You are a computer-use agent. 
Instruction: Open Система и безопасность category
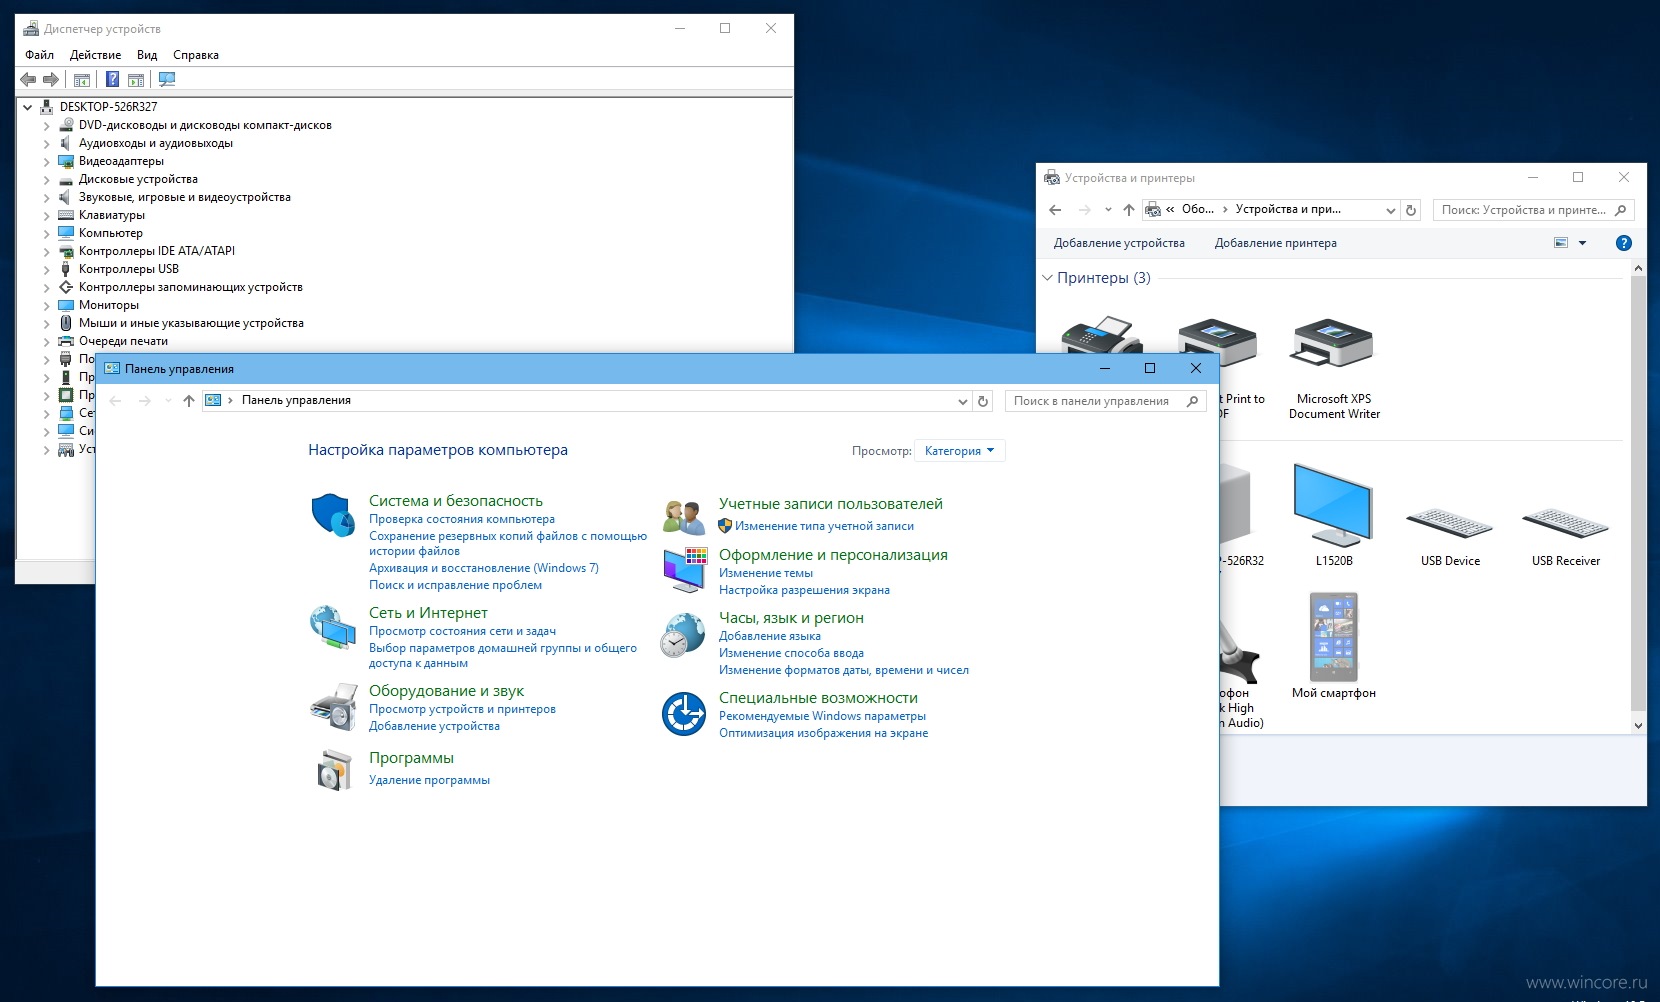pos(456,501)
